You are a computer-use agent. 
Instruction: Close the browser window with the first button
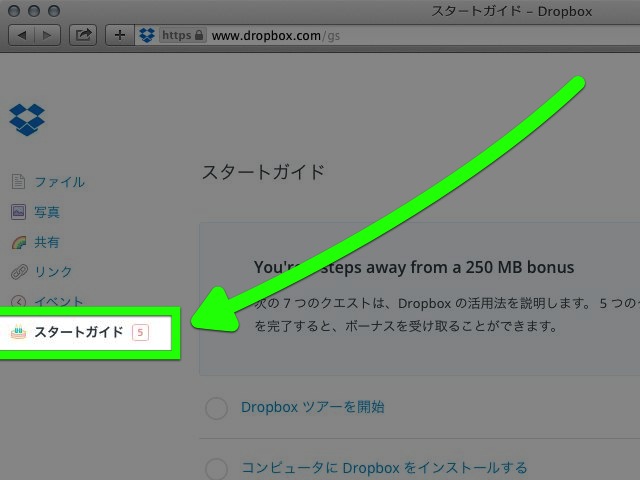(x=14, y=11)
